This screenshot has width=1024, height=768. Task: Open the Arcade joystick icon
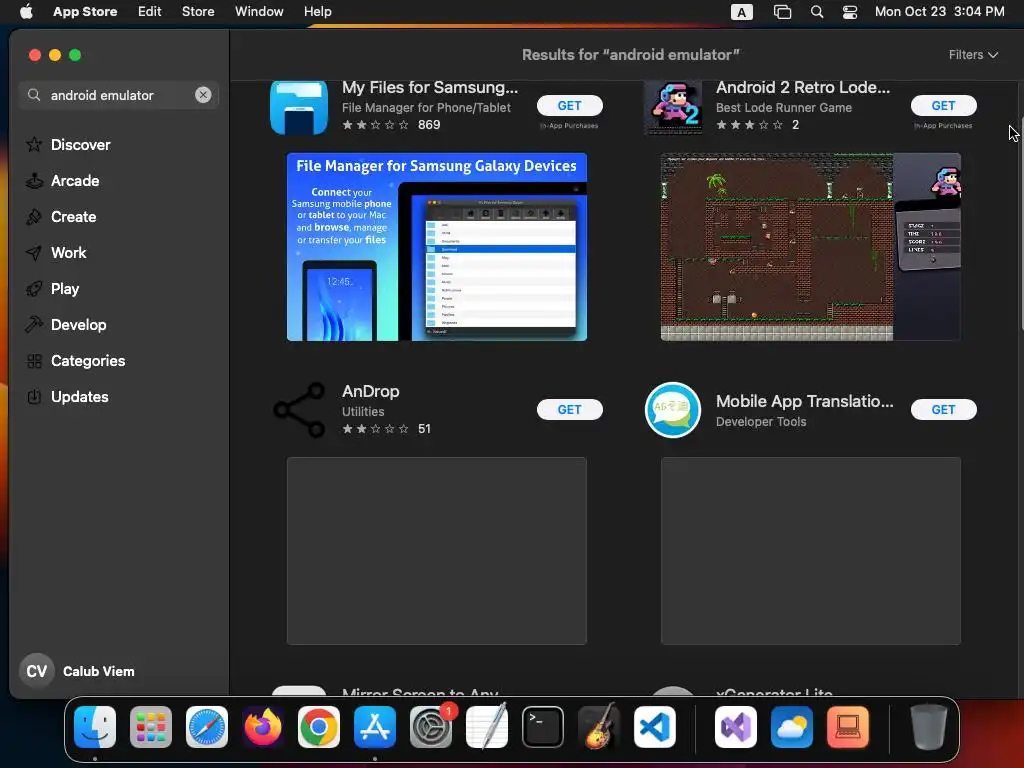coord(34,181)
